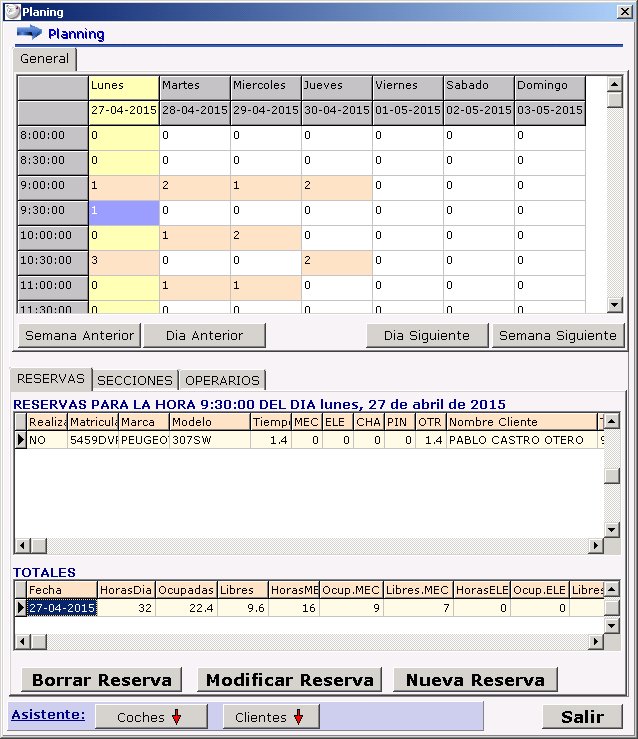Click reservas table scroll-down arrow
The width and height of the screenshot is (638, 739).
(612, 530)
